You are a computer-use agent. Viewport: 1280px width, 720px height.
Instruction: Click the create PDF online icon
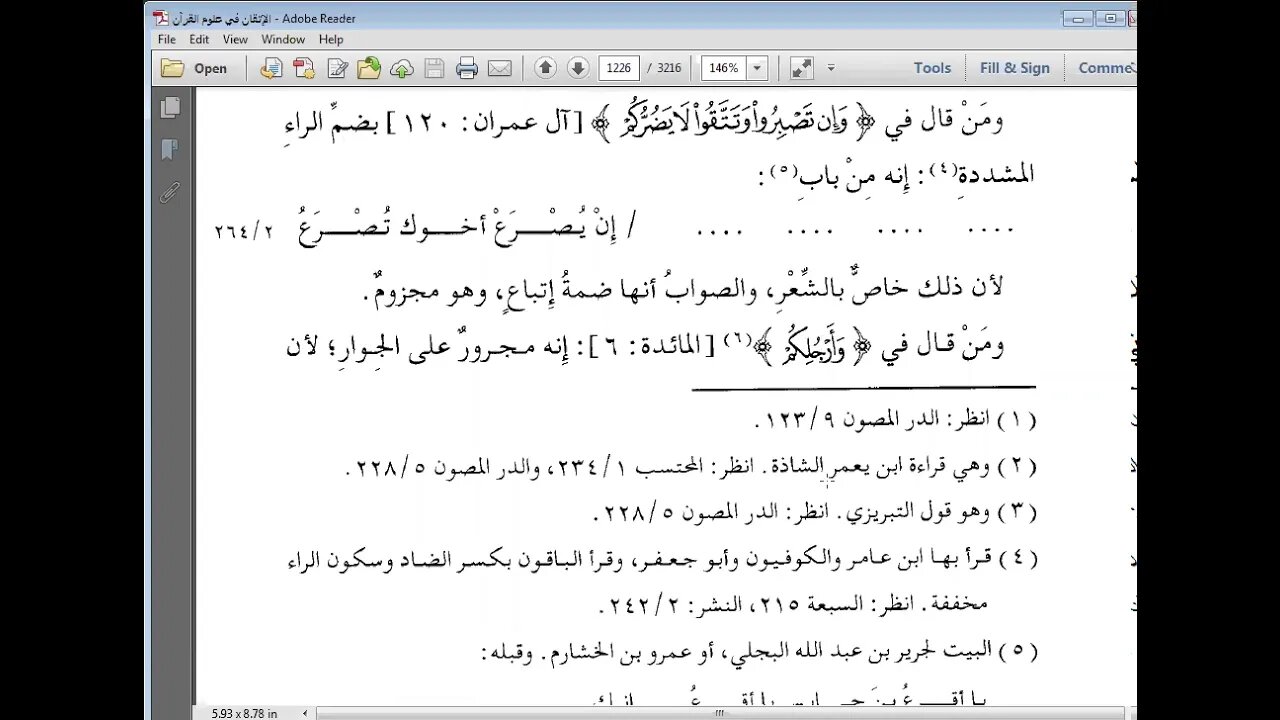point(304,68)
